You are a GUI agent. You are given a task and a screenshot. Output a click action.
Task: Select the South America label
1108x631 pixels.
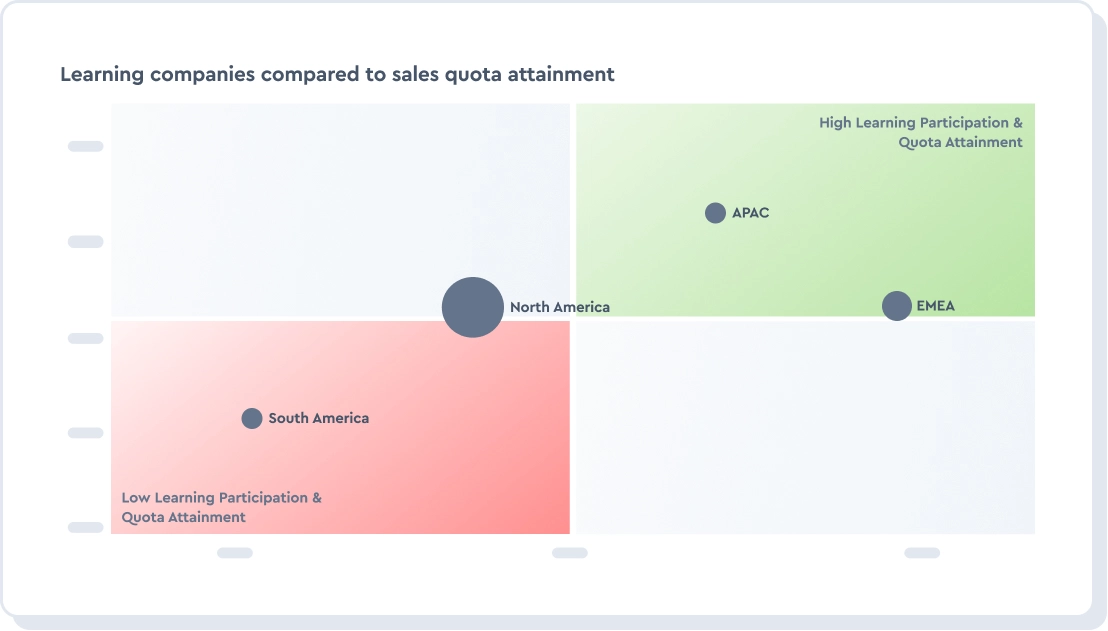point(319,419)
